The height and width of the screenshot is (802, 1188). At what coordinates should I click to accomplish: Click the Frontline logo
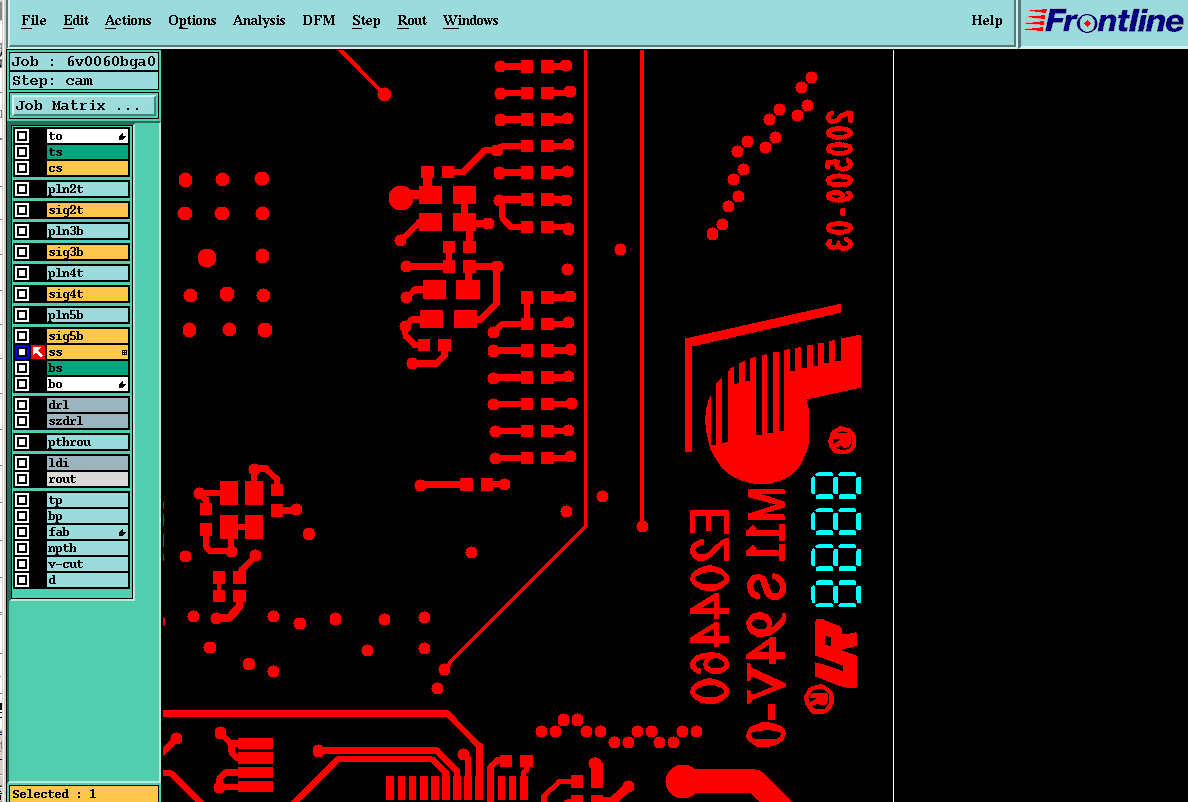coord(1104,21)
